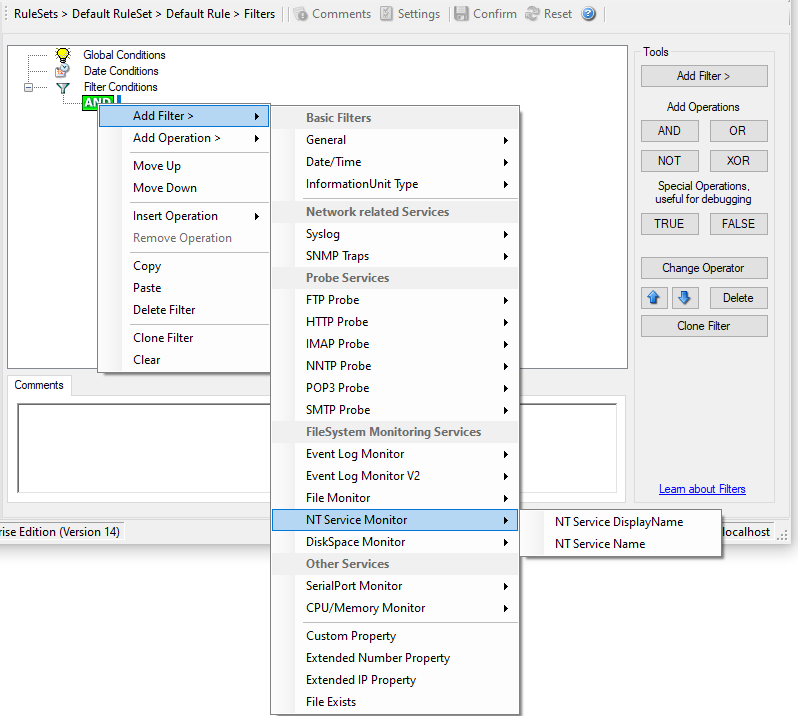Click the Confirm save icon
This screenshot has width=798, height=716.
point(461,14)
